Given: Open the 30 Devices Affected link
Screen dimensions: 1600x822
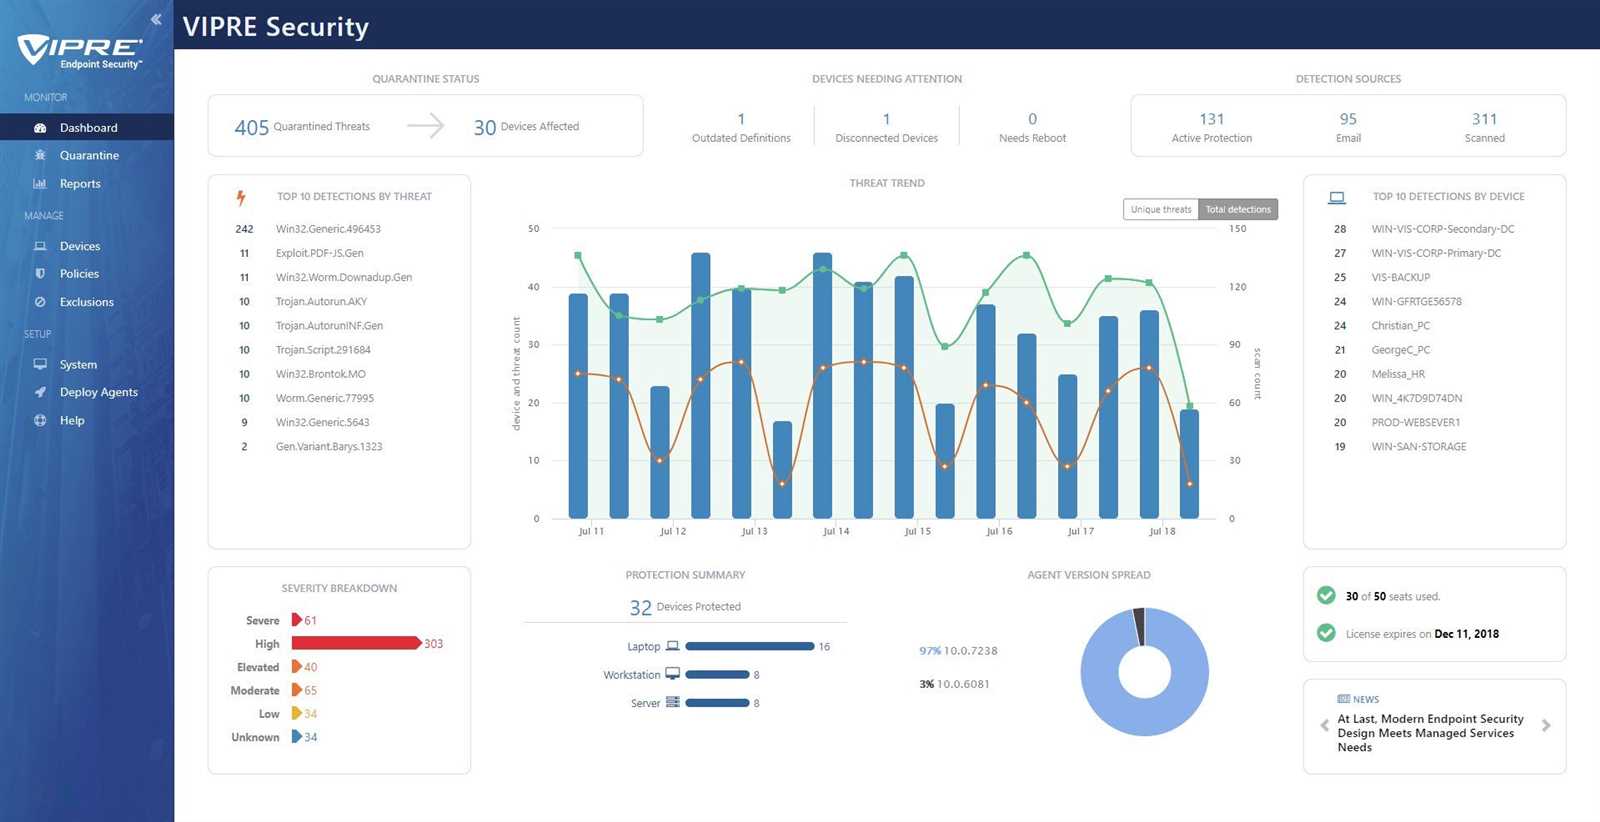Looking at the screenshot, I should click(526, 127).
